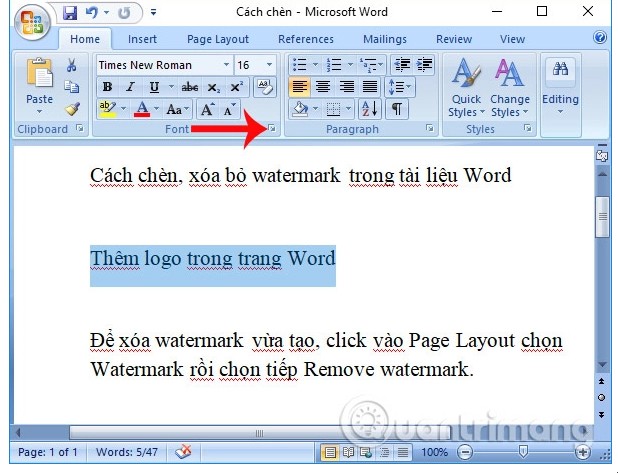Click the Bold formatting button
The image size is (618, 473).
pos(106,87)
